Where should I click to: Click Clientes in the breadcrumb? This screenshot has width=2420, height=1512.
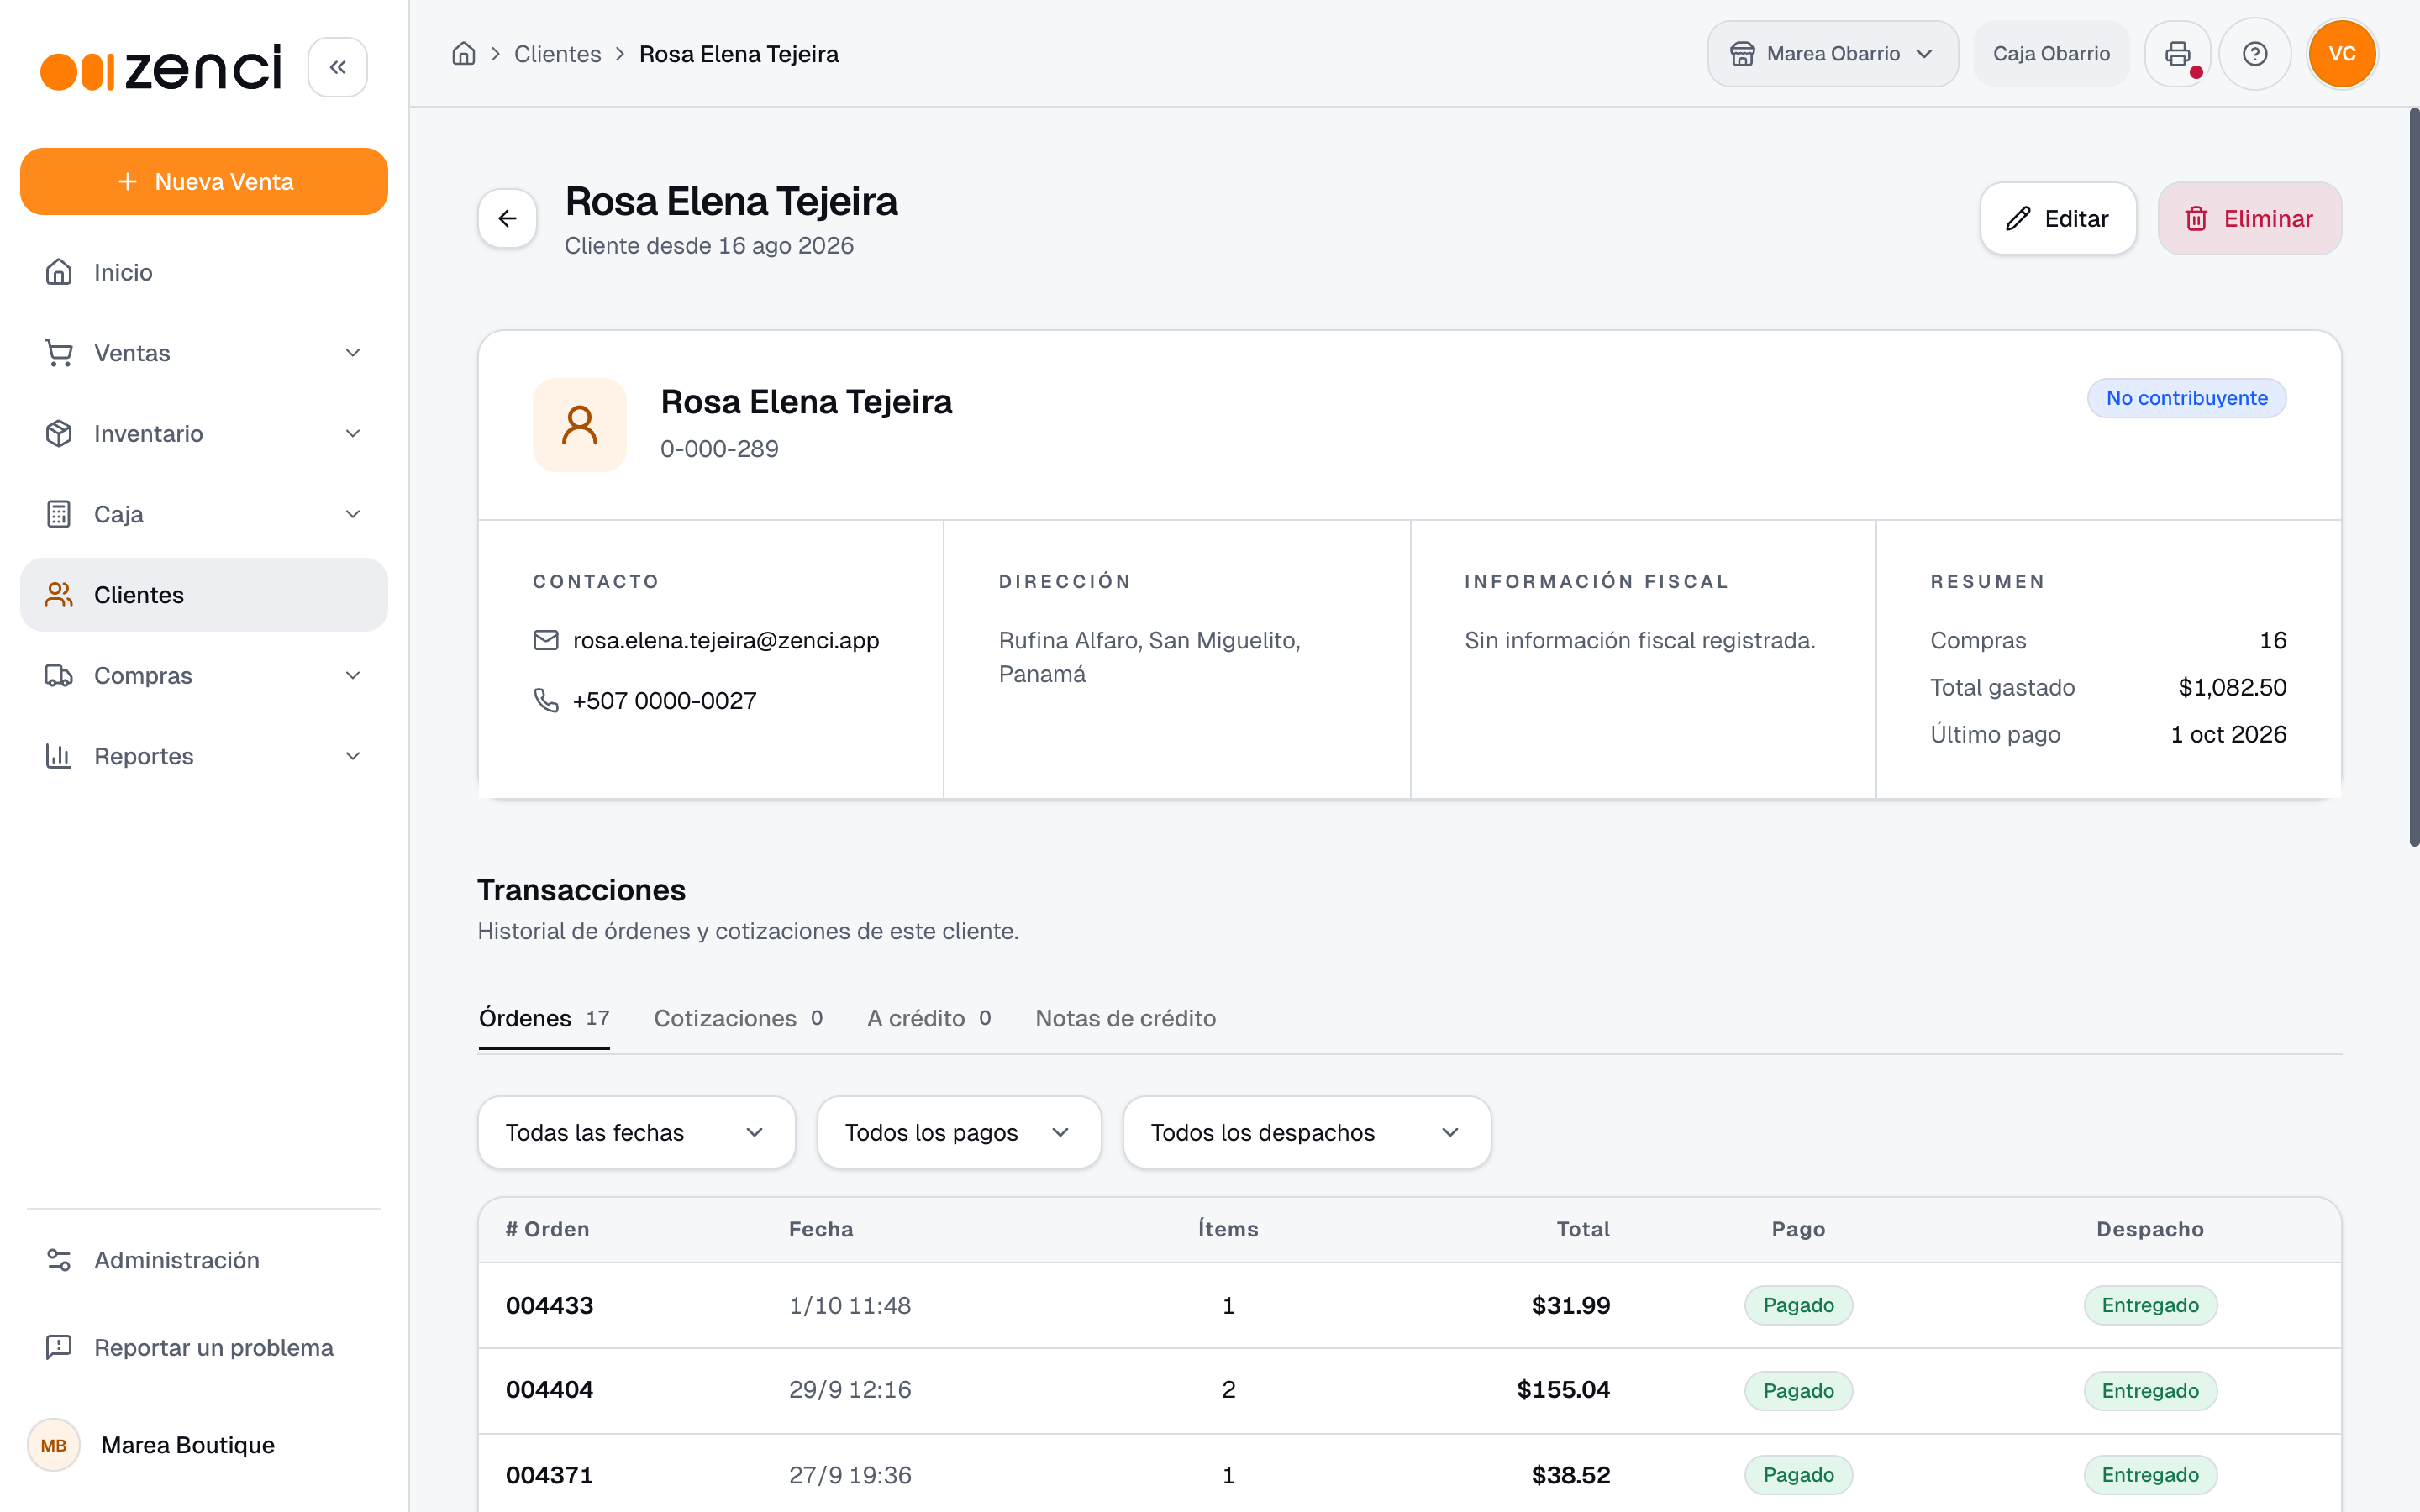557,54
